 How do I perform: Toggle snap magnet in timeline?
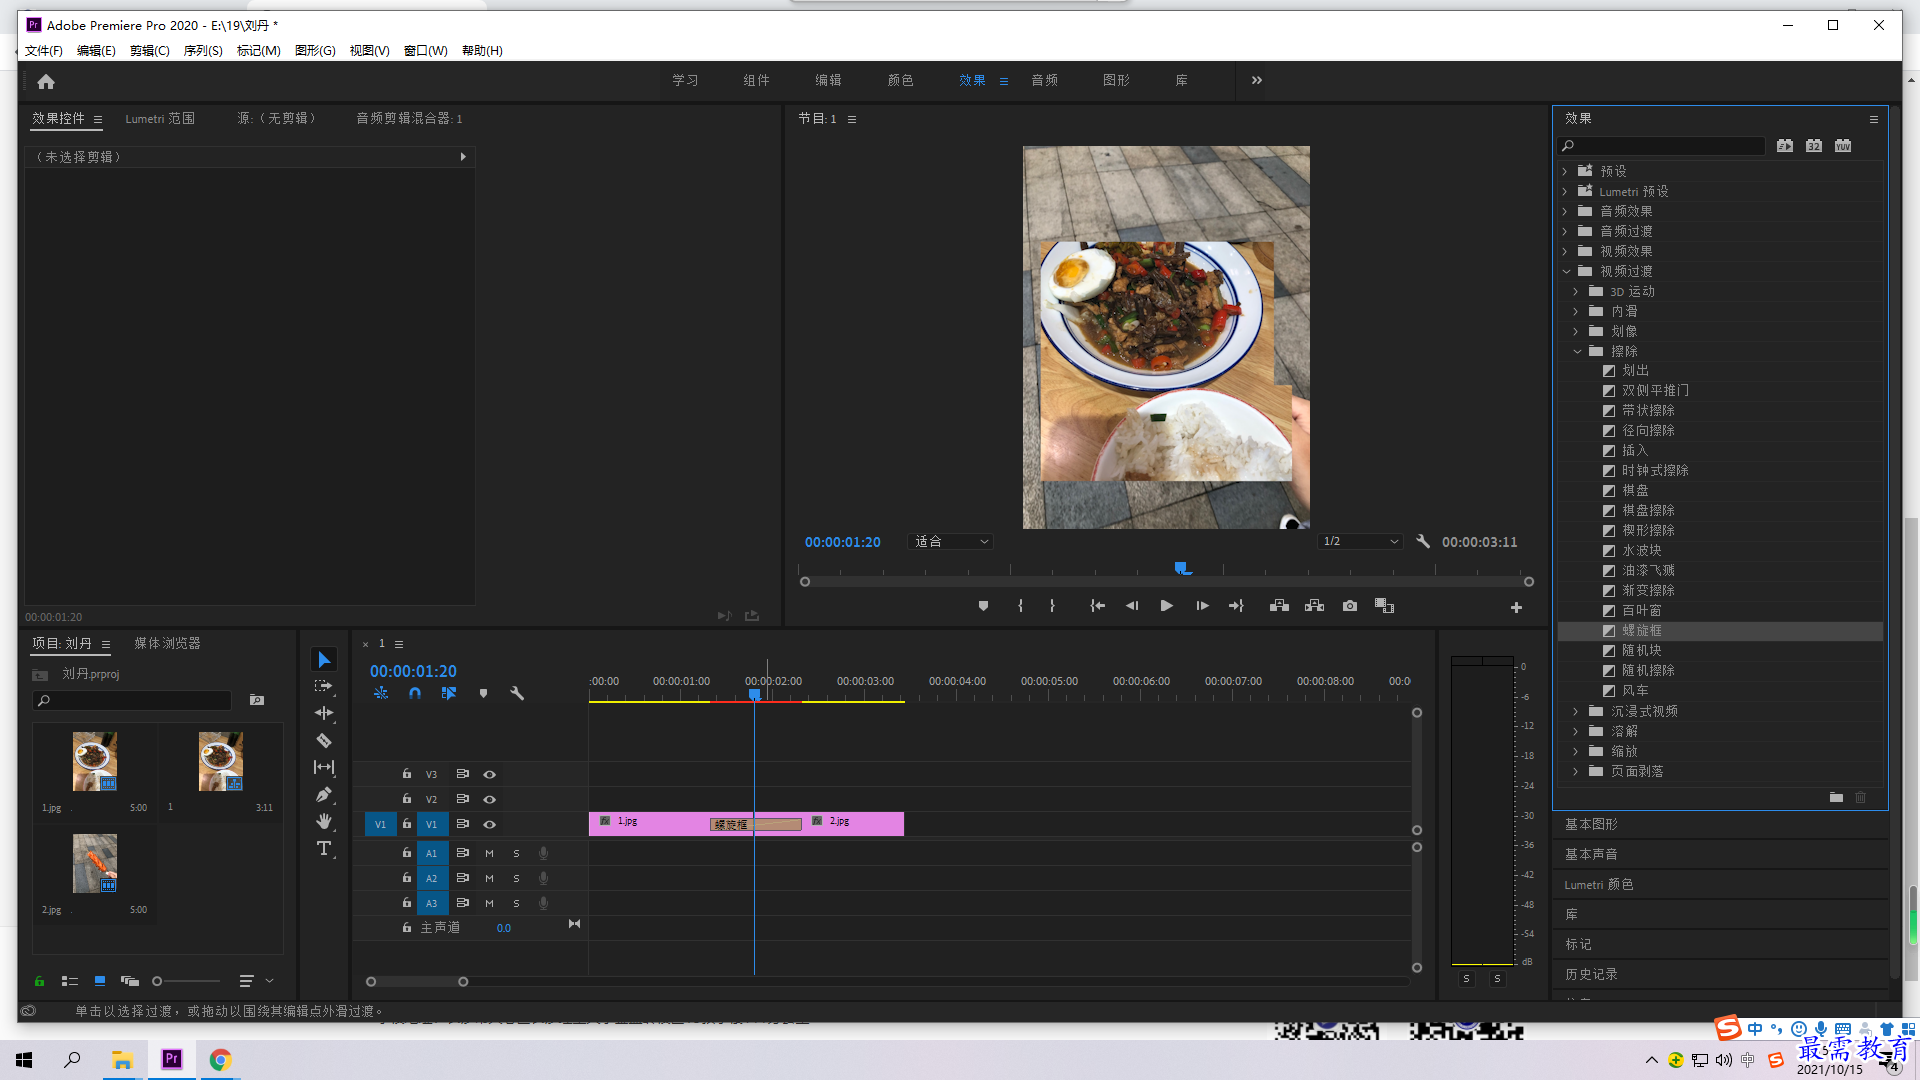pos(415,693)
